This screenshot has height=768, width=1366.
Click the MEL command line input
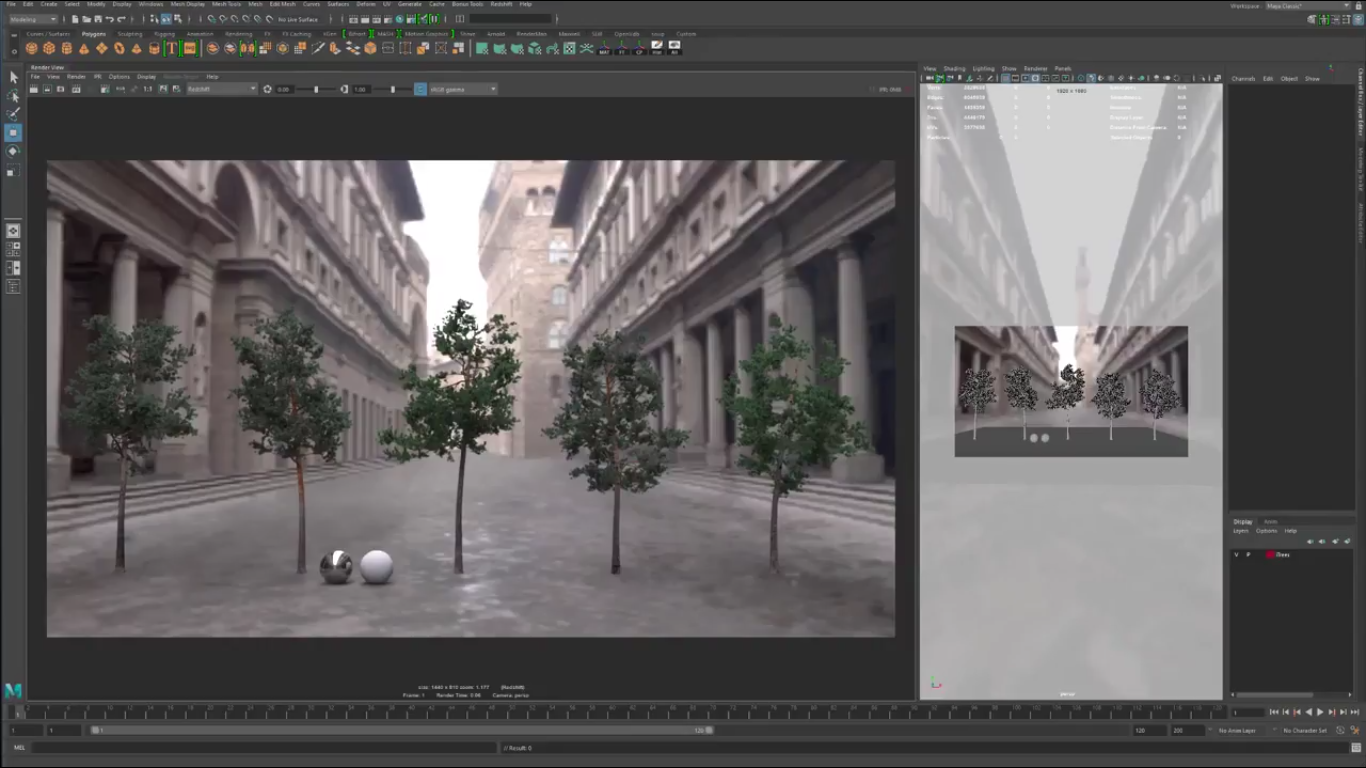(x=263, y=748)
